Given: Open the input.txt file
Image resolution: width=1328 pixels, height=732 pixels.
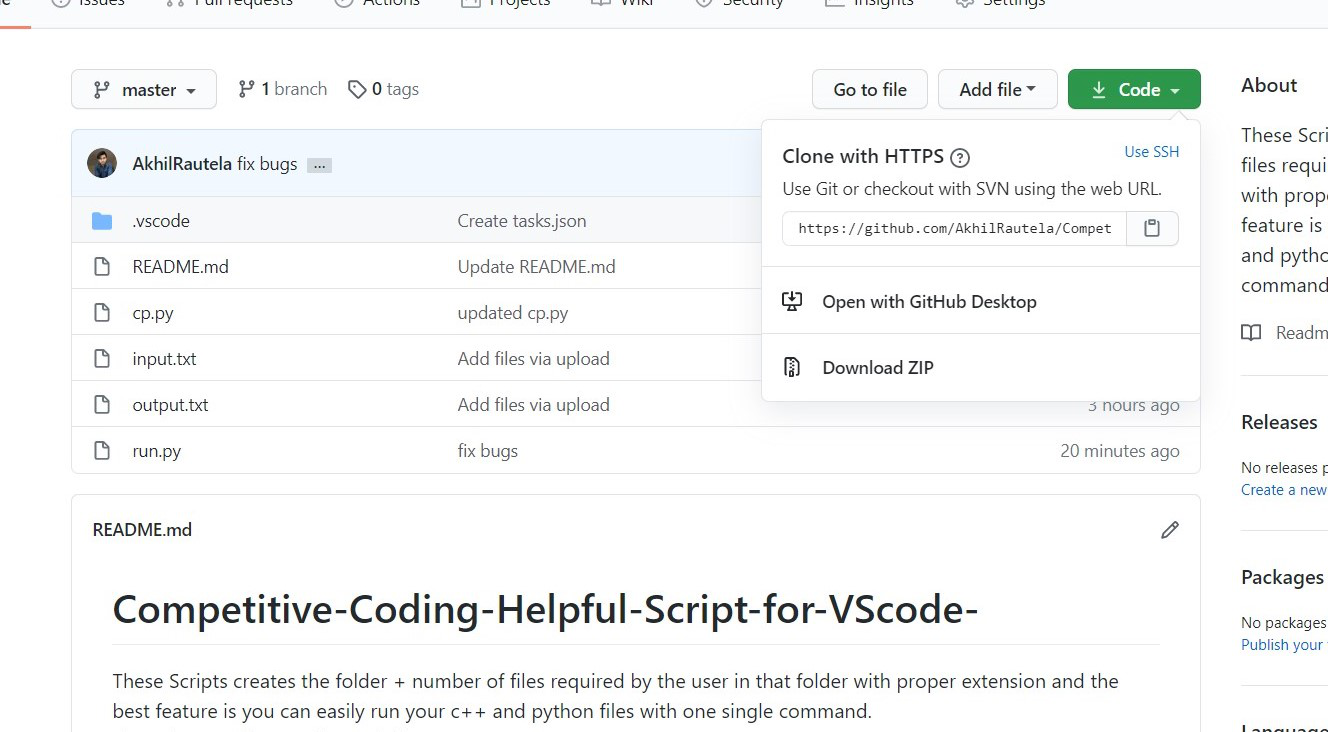Looking at the screenshot, I should coord(164,359).
